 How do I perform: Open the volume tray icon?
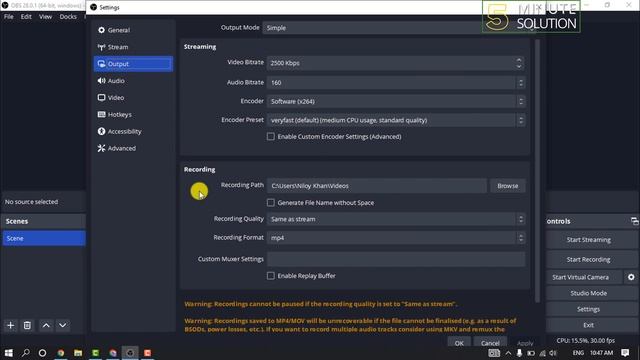(553, 353)
